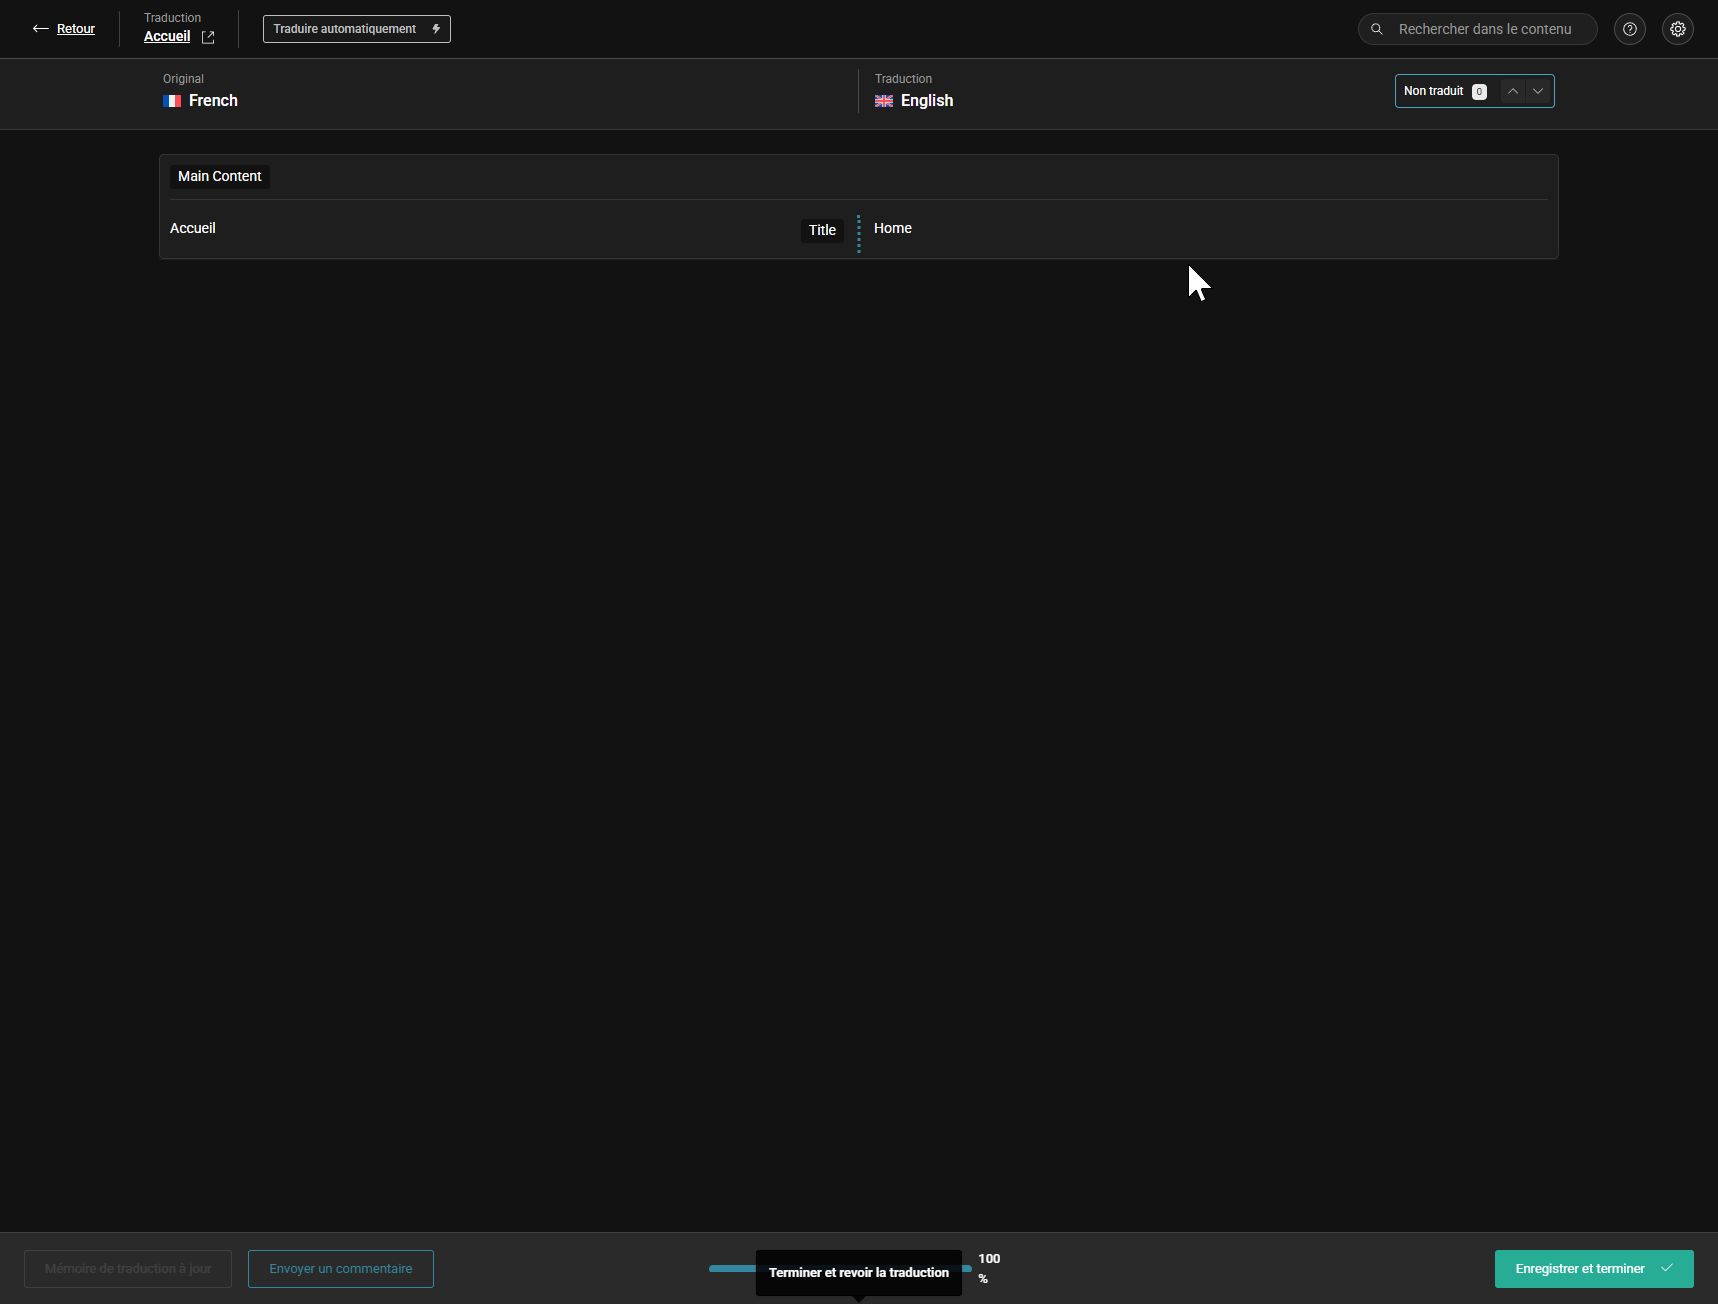The height and width of the screenshot is (1304, 1718).
Task: Click the back arrow icon beside Retour
Action: tap(41, 29)
